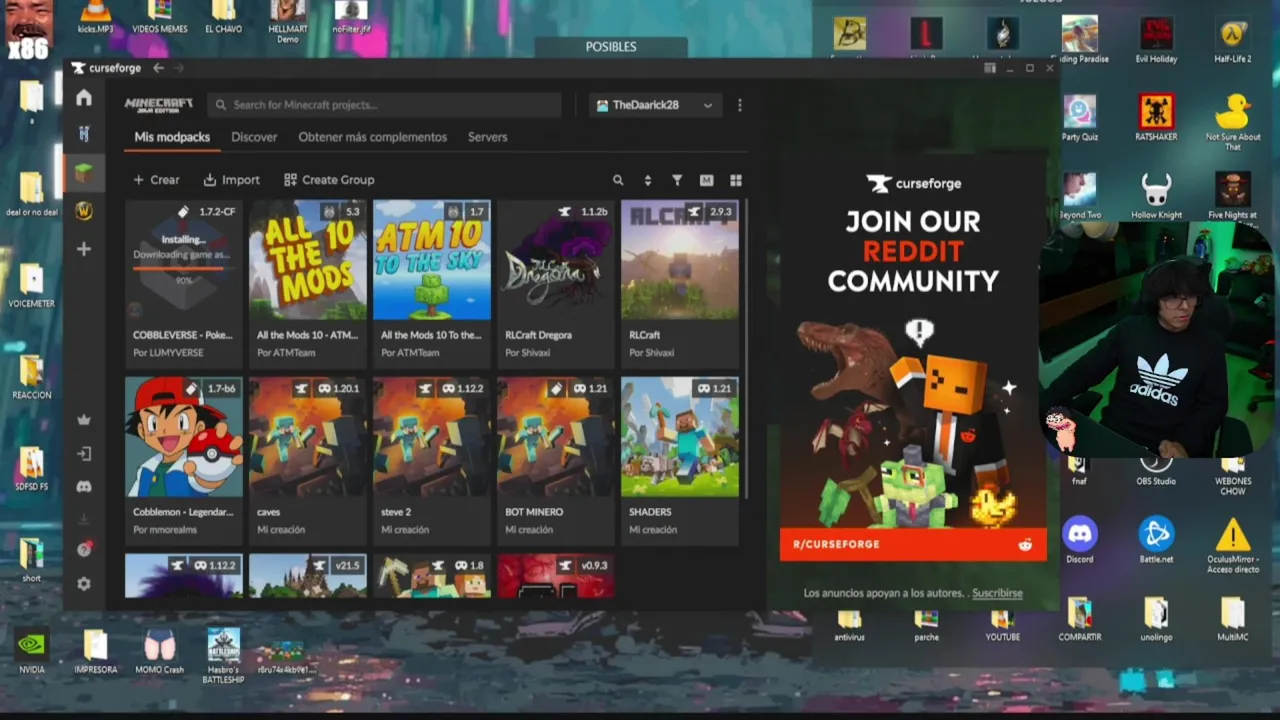Expand the TheDaarick28 account dropdown
1280x720 pixels.
click(x=655, y=105)
